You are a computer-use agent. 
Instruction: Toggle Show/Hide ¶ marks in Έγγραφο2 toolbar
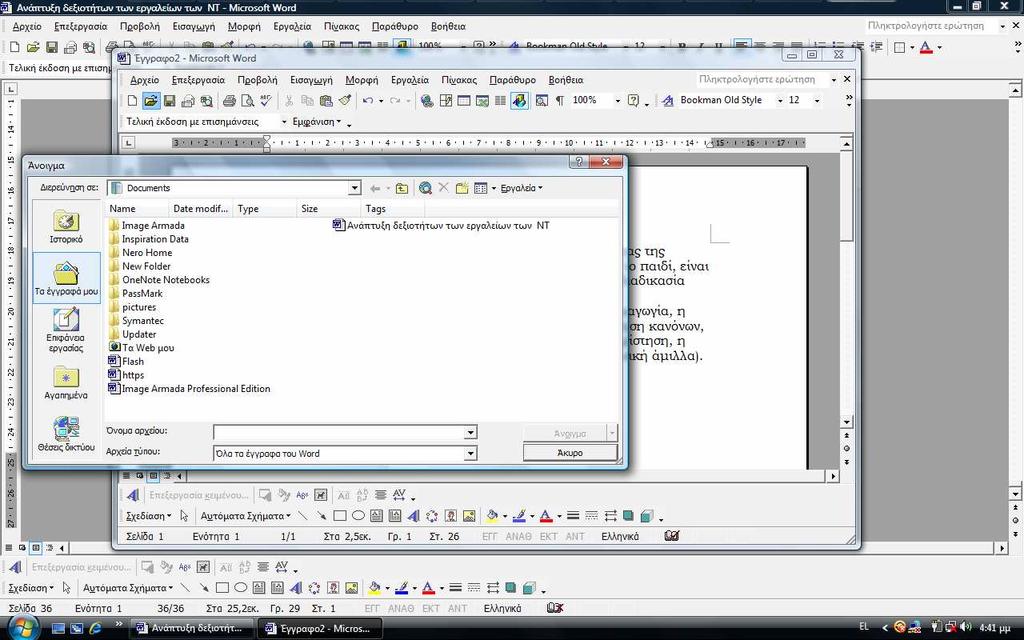click(560, 101)
